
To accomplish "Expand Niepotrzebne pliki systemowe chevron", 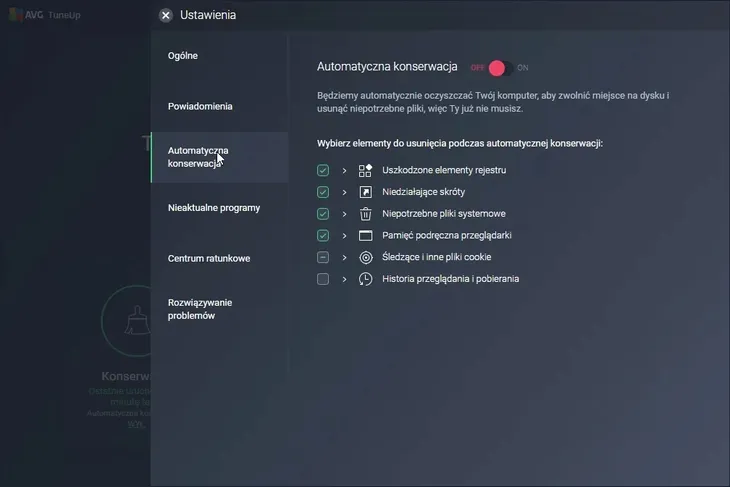I will tap(345, 214).
